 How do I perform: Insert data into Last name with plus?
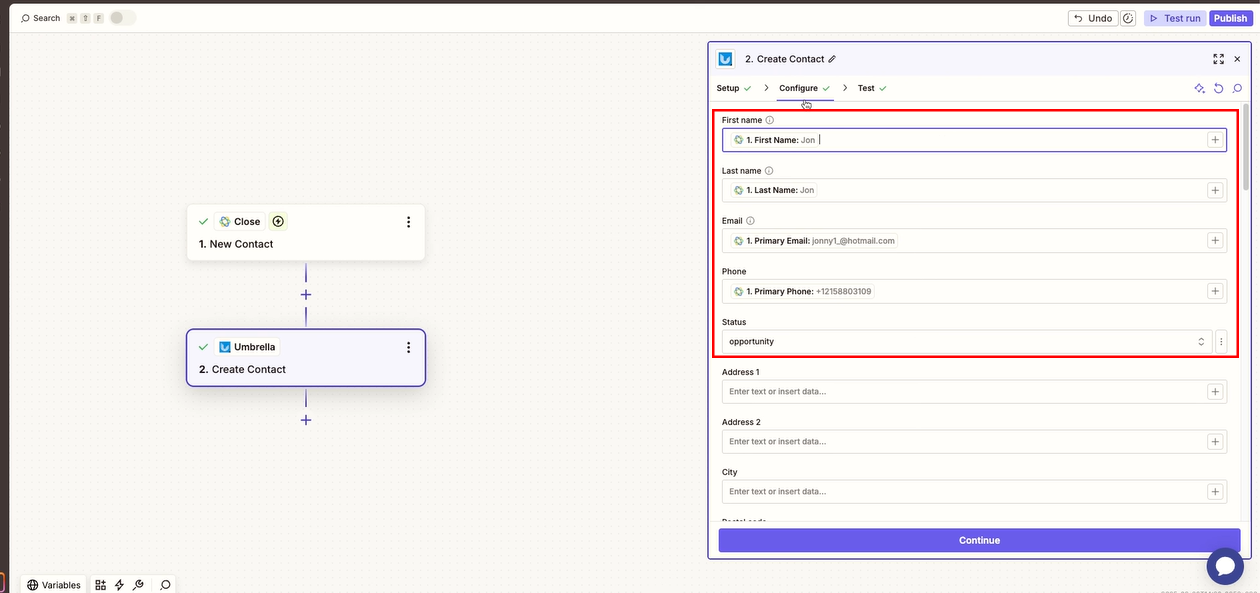click(x=1215, y=190)
